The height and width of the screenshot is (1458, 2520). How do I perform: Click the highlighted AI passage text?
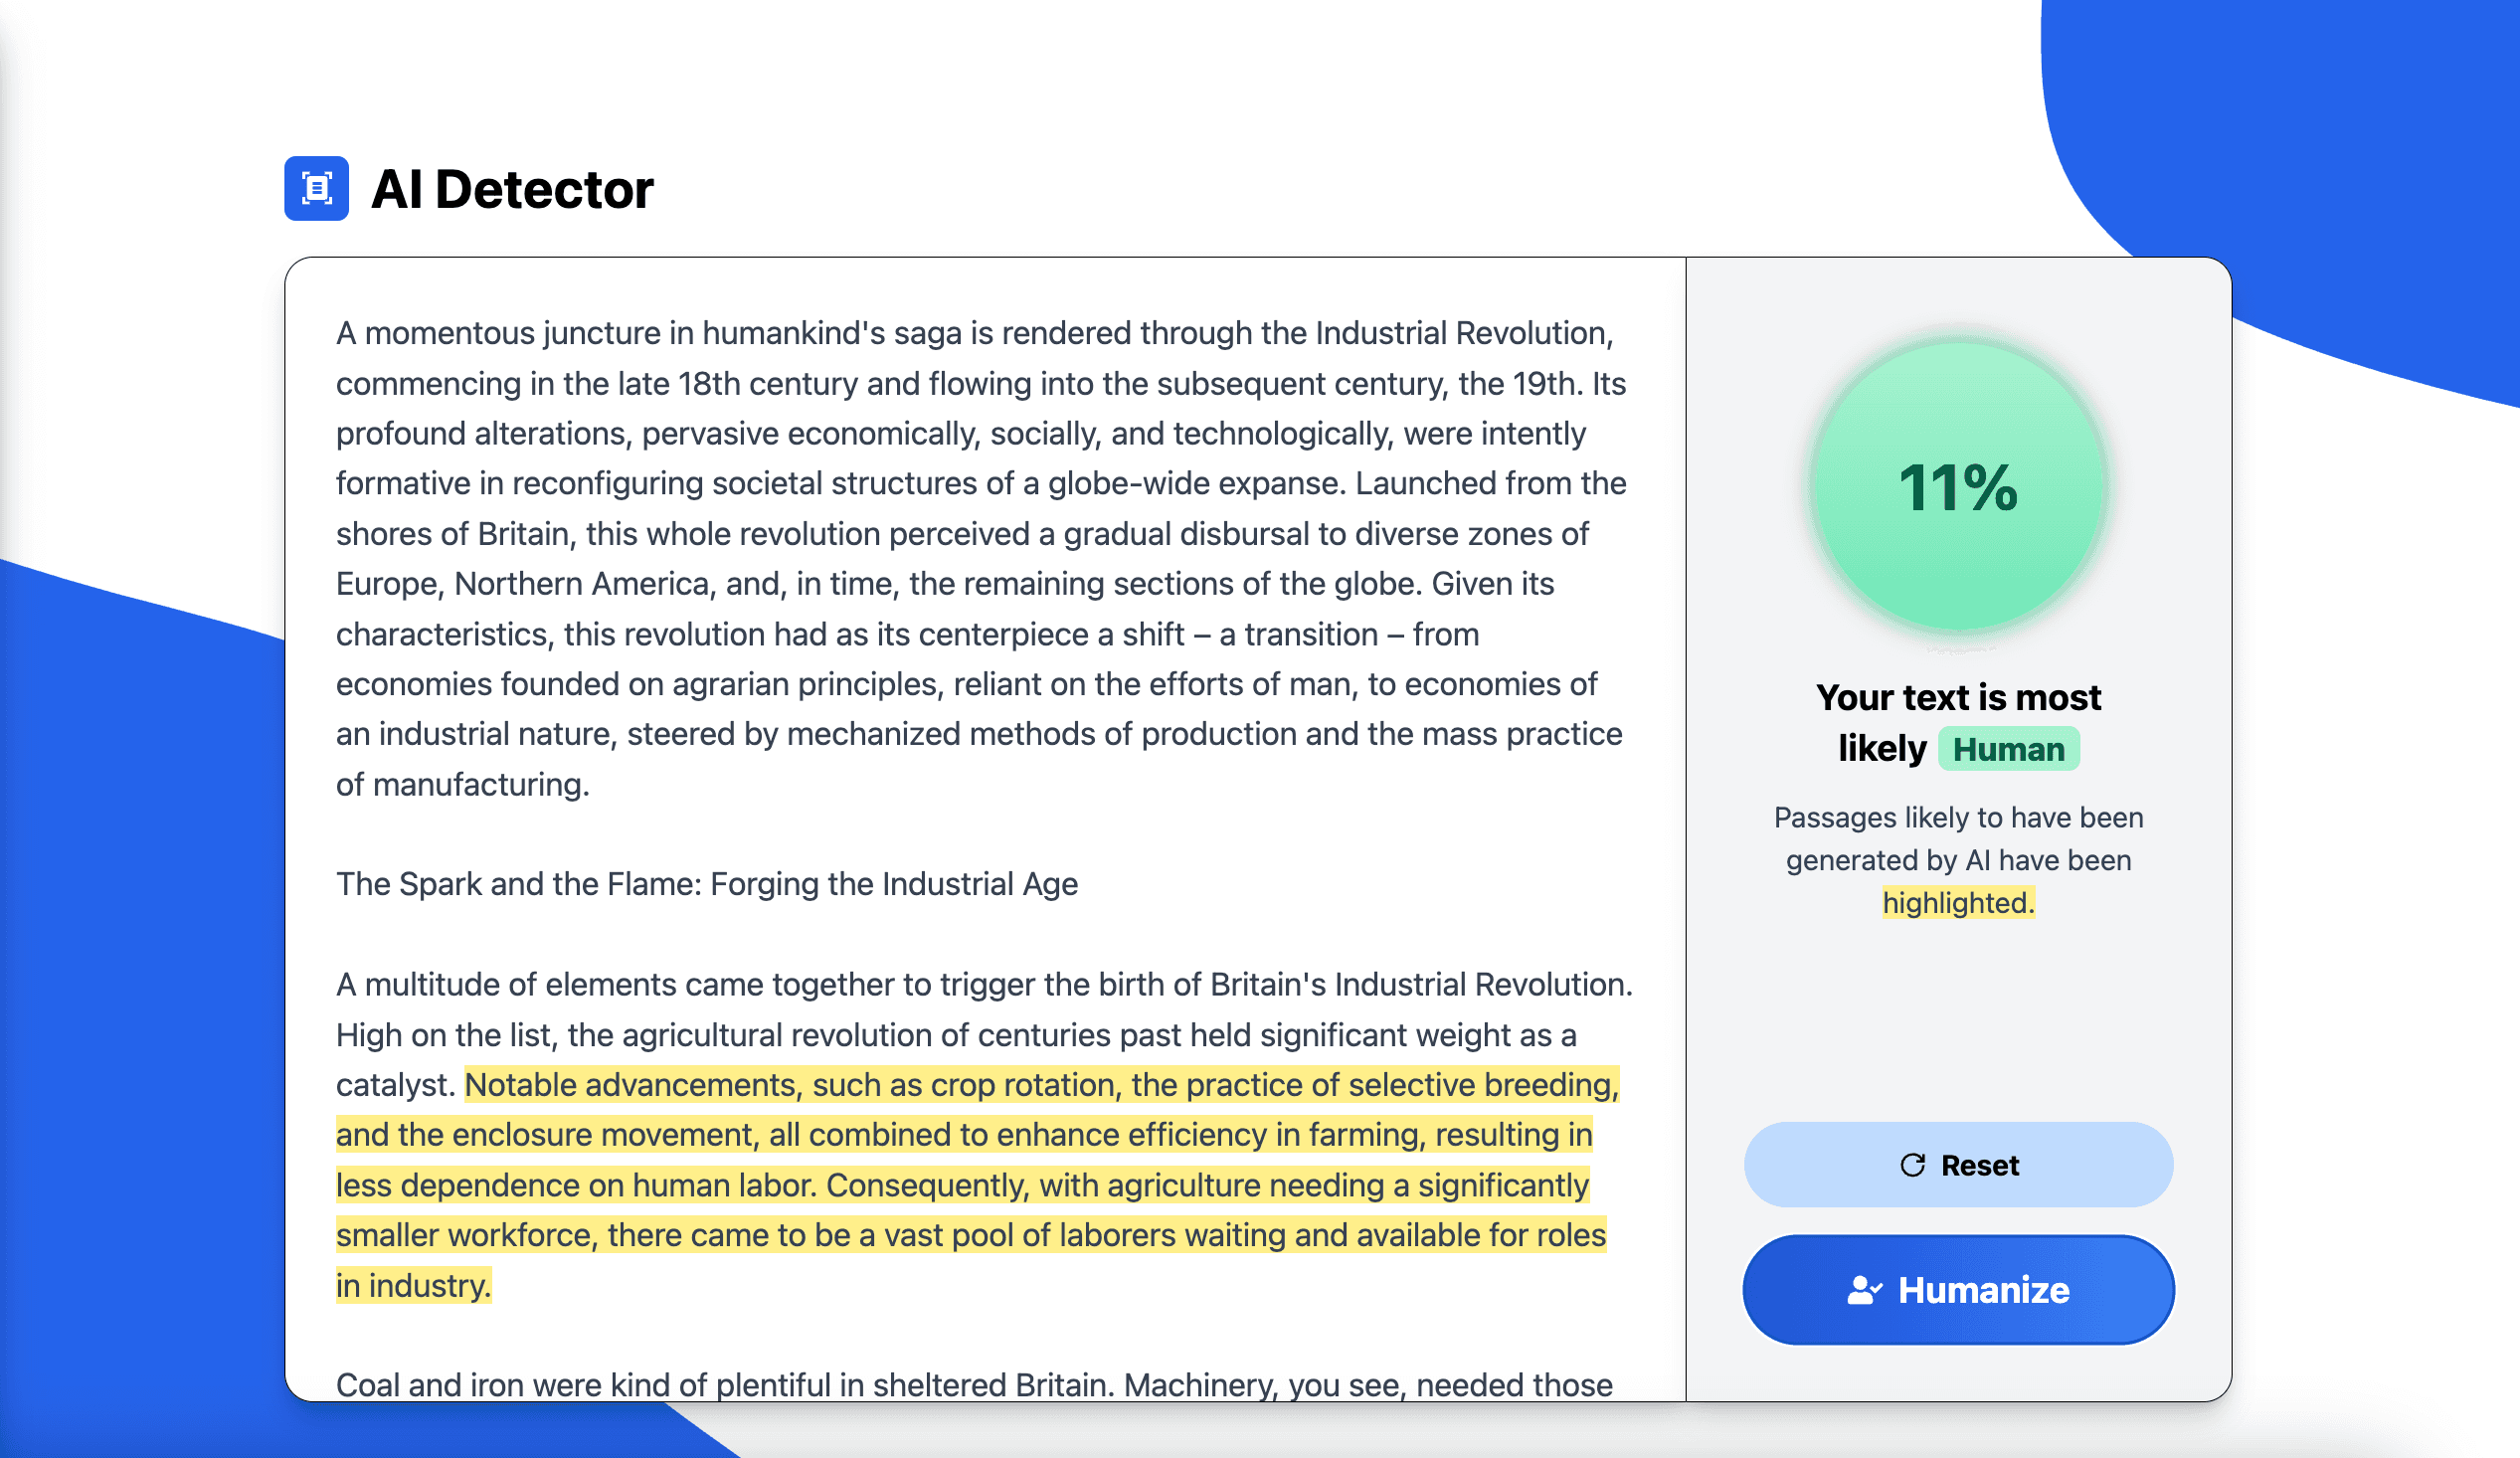[965, 1185]
